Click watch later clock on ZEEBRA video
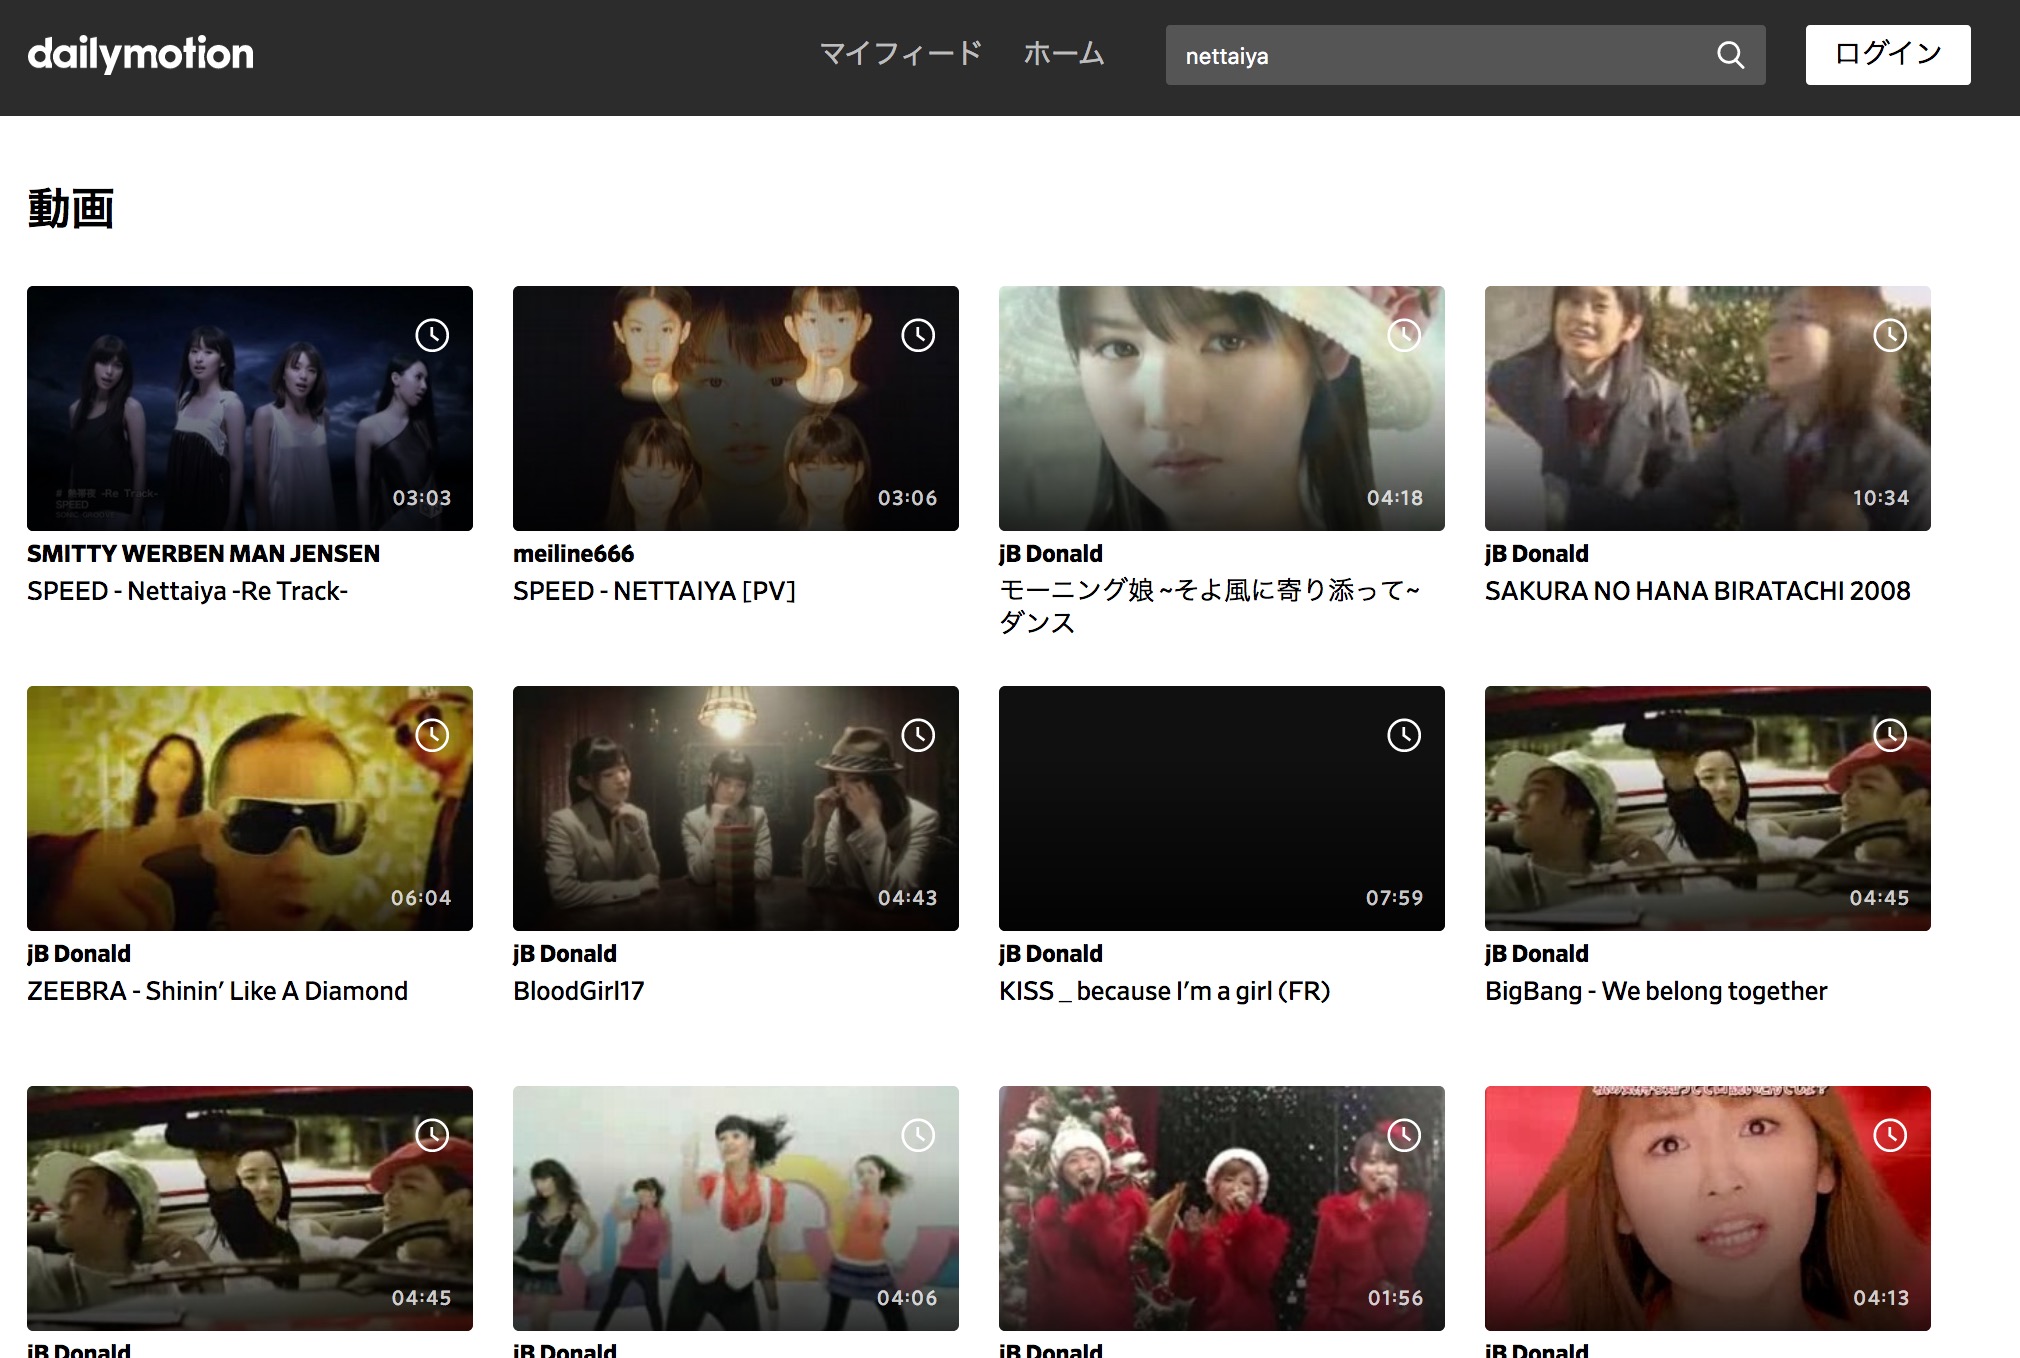Image resolution: width=2020 pixels, height=1358 pixels. [432, 735]
